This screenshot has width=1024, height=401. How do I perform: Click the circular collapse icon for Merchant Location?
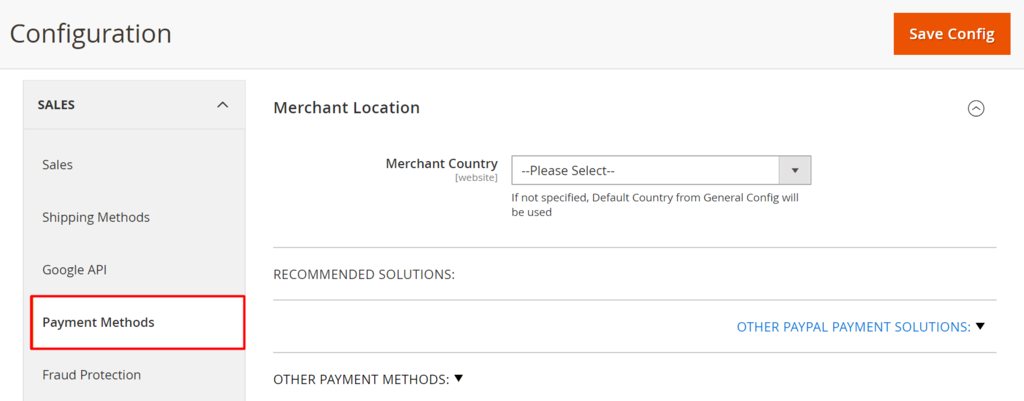(976, 108)
